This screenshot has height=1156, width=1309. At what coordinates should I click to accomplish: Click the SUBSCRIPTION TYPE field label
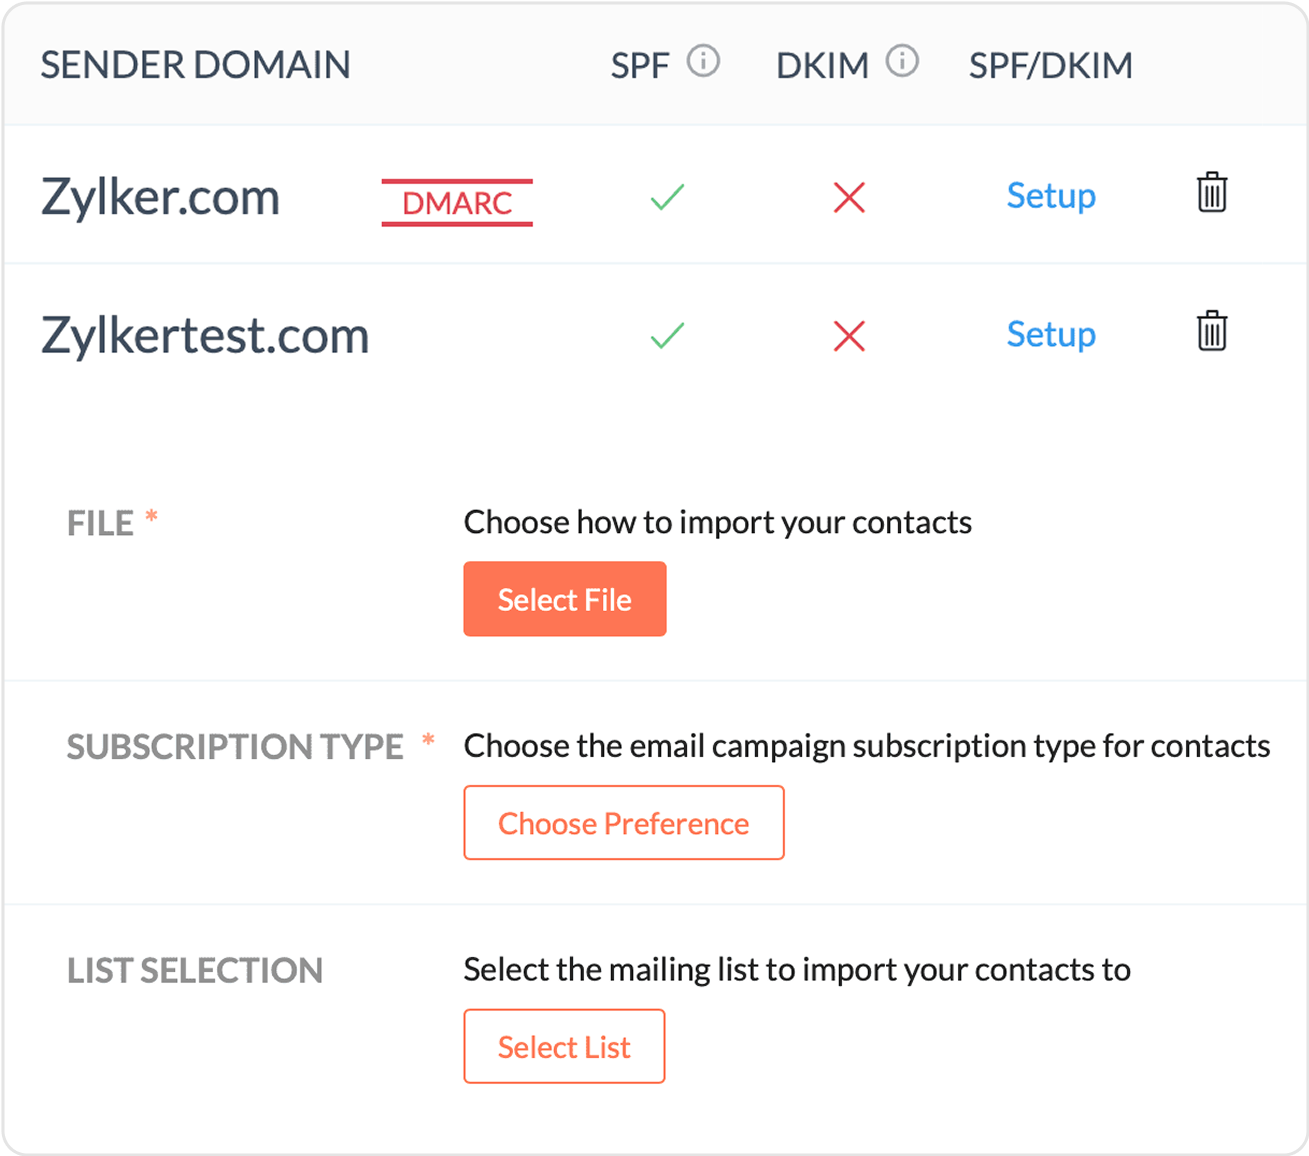(235, 747)
